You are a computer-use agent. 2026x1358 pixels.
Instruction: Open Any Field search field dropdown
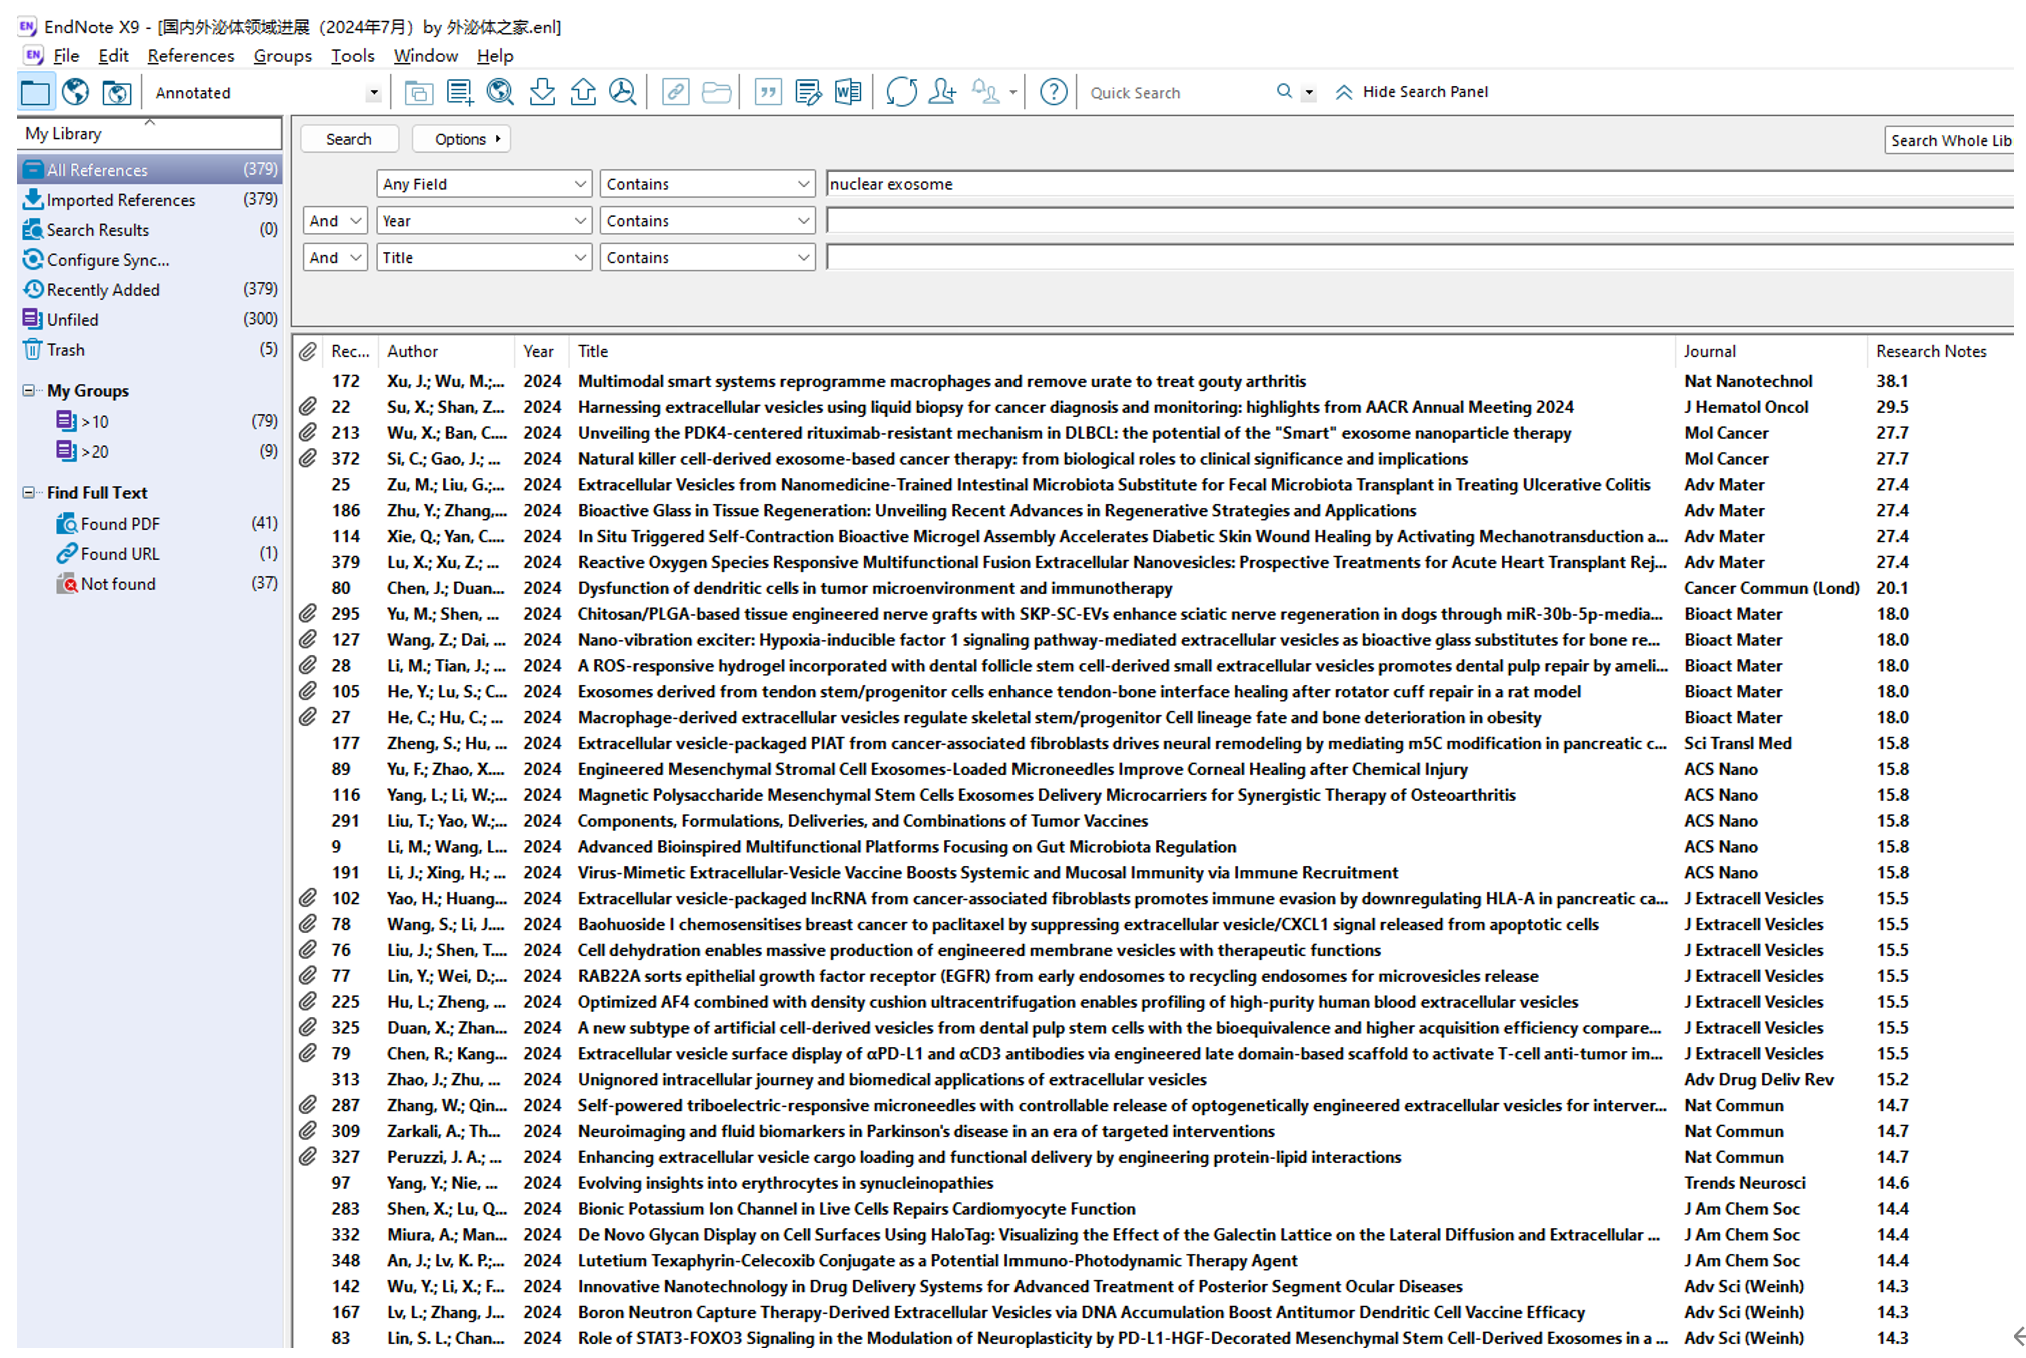coord(483,184)
